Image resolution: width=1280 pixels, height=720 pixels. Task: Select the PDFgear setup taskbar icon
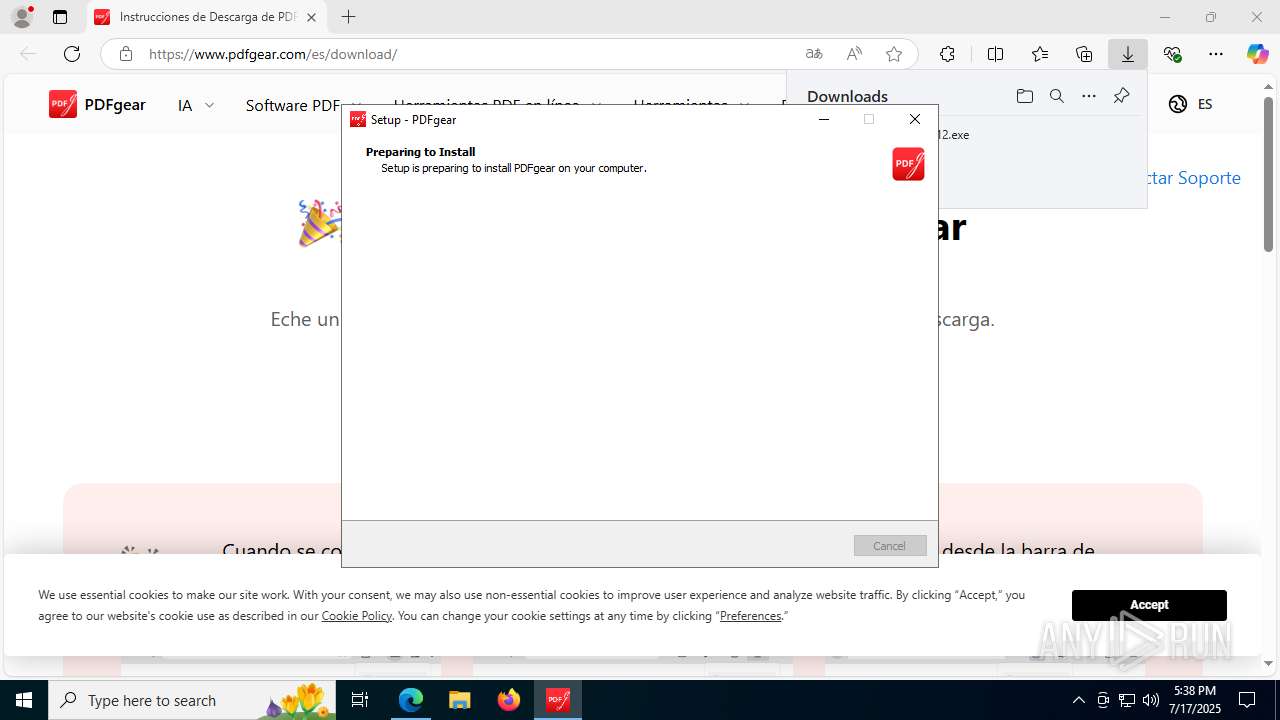pyautogui.click(x=558, y=700)
